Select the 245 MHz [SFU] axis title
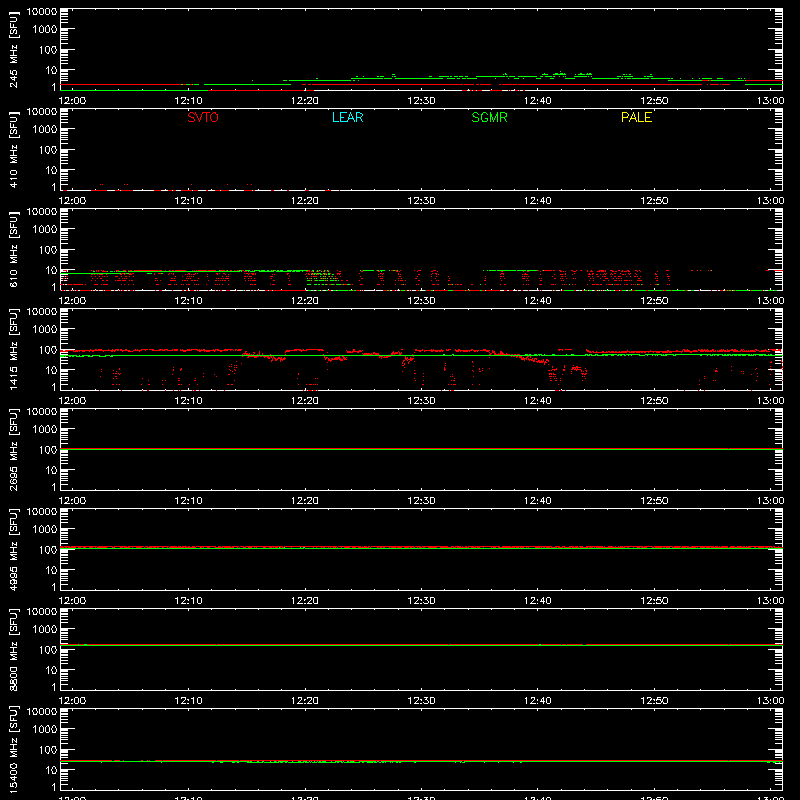The width and height of the screenshot is (800, 800). pyautogui.click(x=13, y=49)
